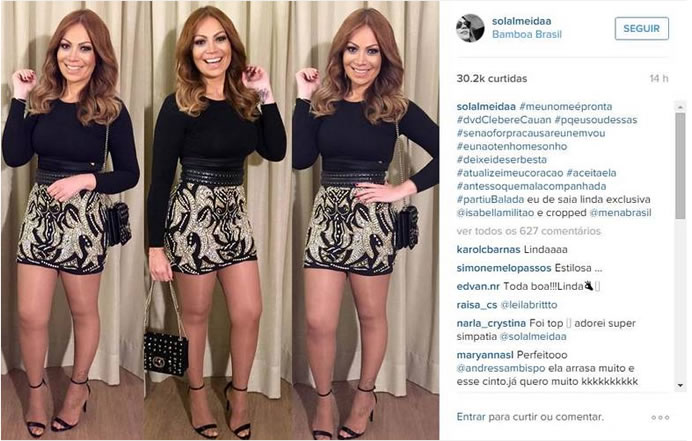Click the SEGUIR follow button
The height and width of the screenshot is (441, 692).
642,28
